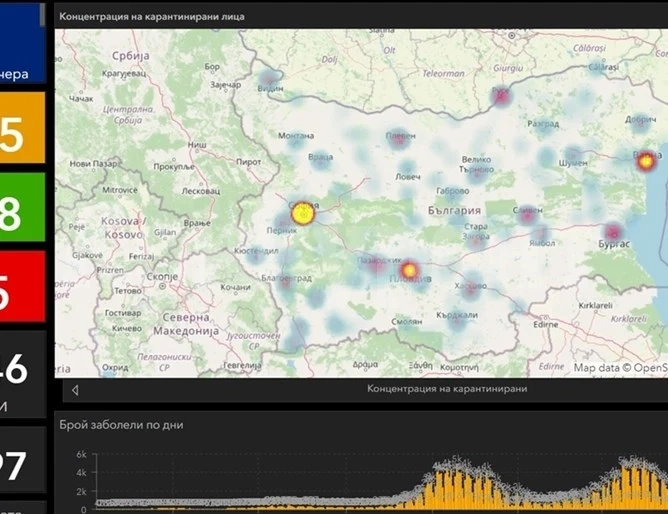Click the Vidin heat spot
This screenshot has width=668, height=514.
click(269, 80)
